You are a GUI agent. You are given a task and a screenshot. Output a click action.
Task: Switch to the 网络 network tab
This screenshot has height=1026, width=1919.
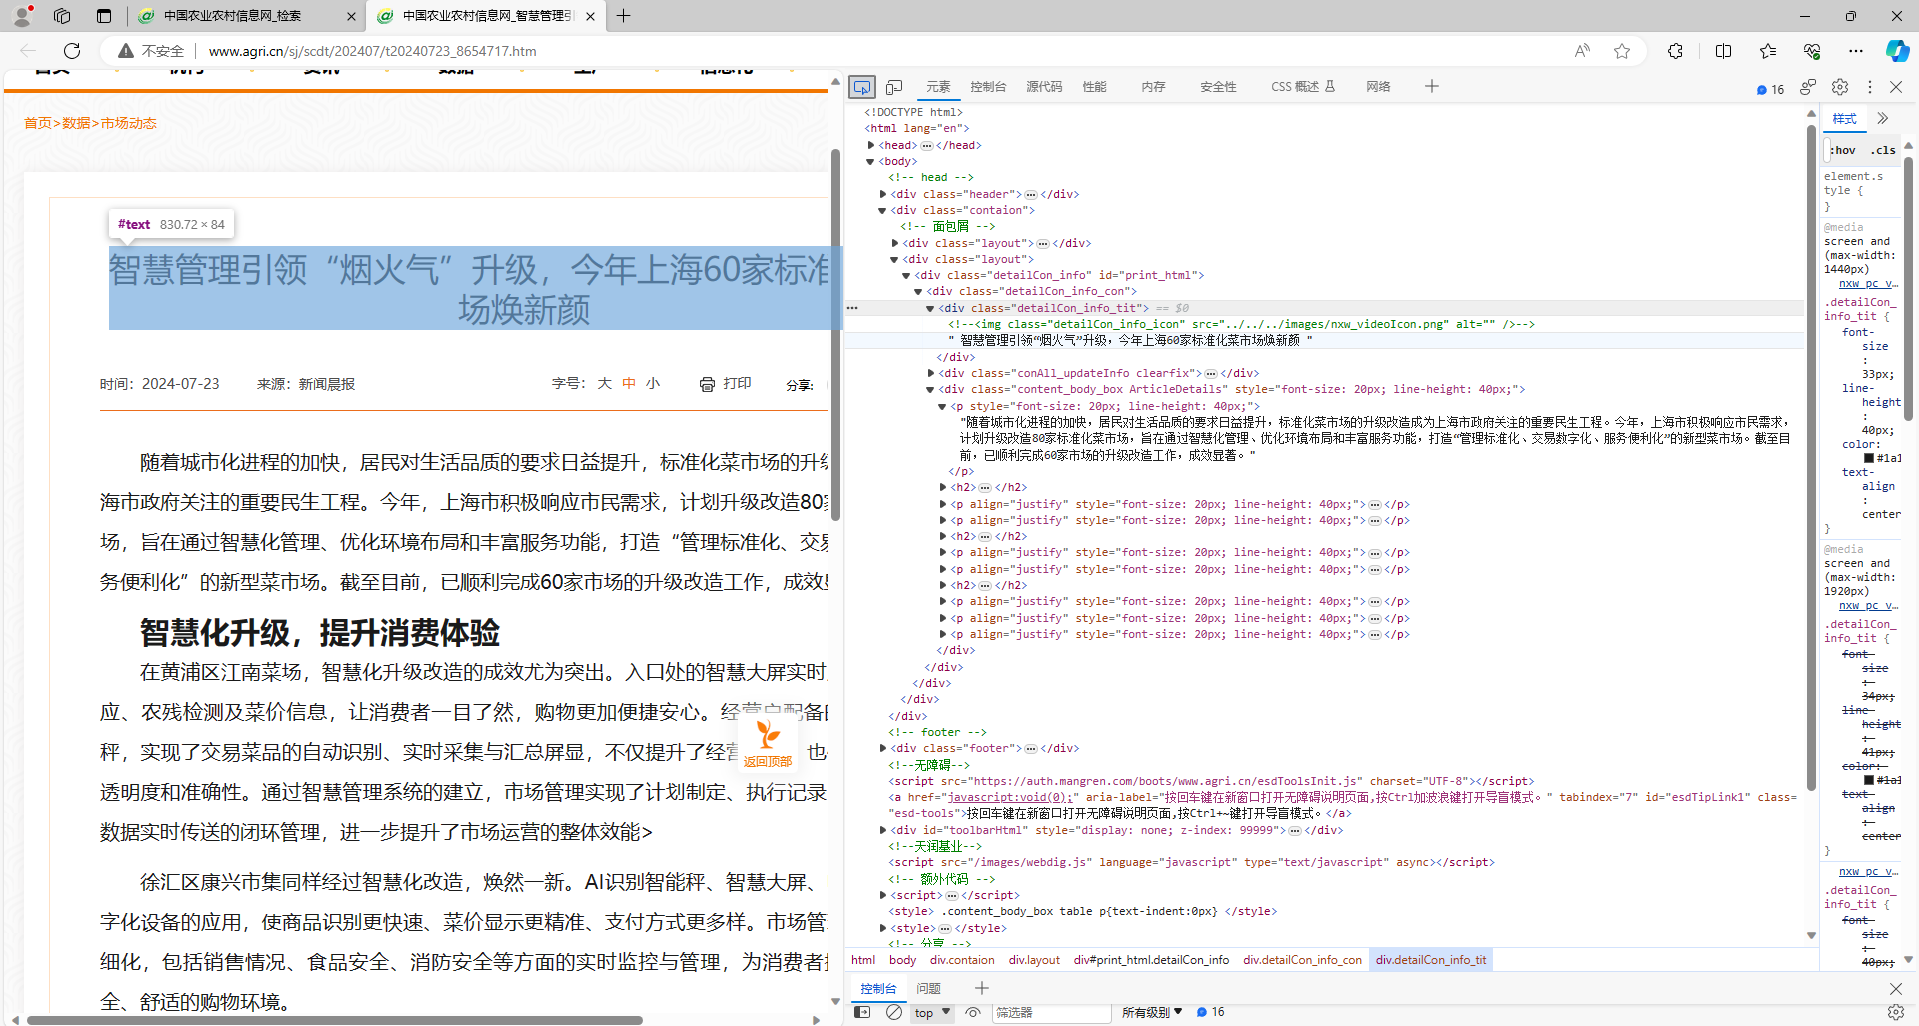[x=1378, y=87]
